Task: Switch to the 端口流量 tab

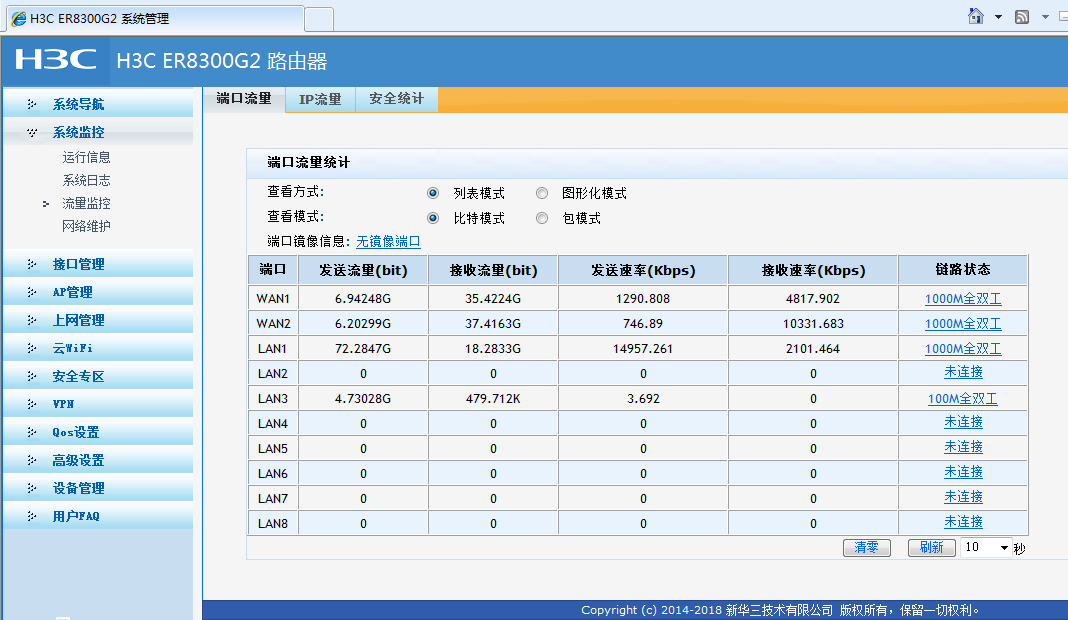Action: pos(244,99)
